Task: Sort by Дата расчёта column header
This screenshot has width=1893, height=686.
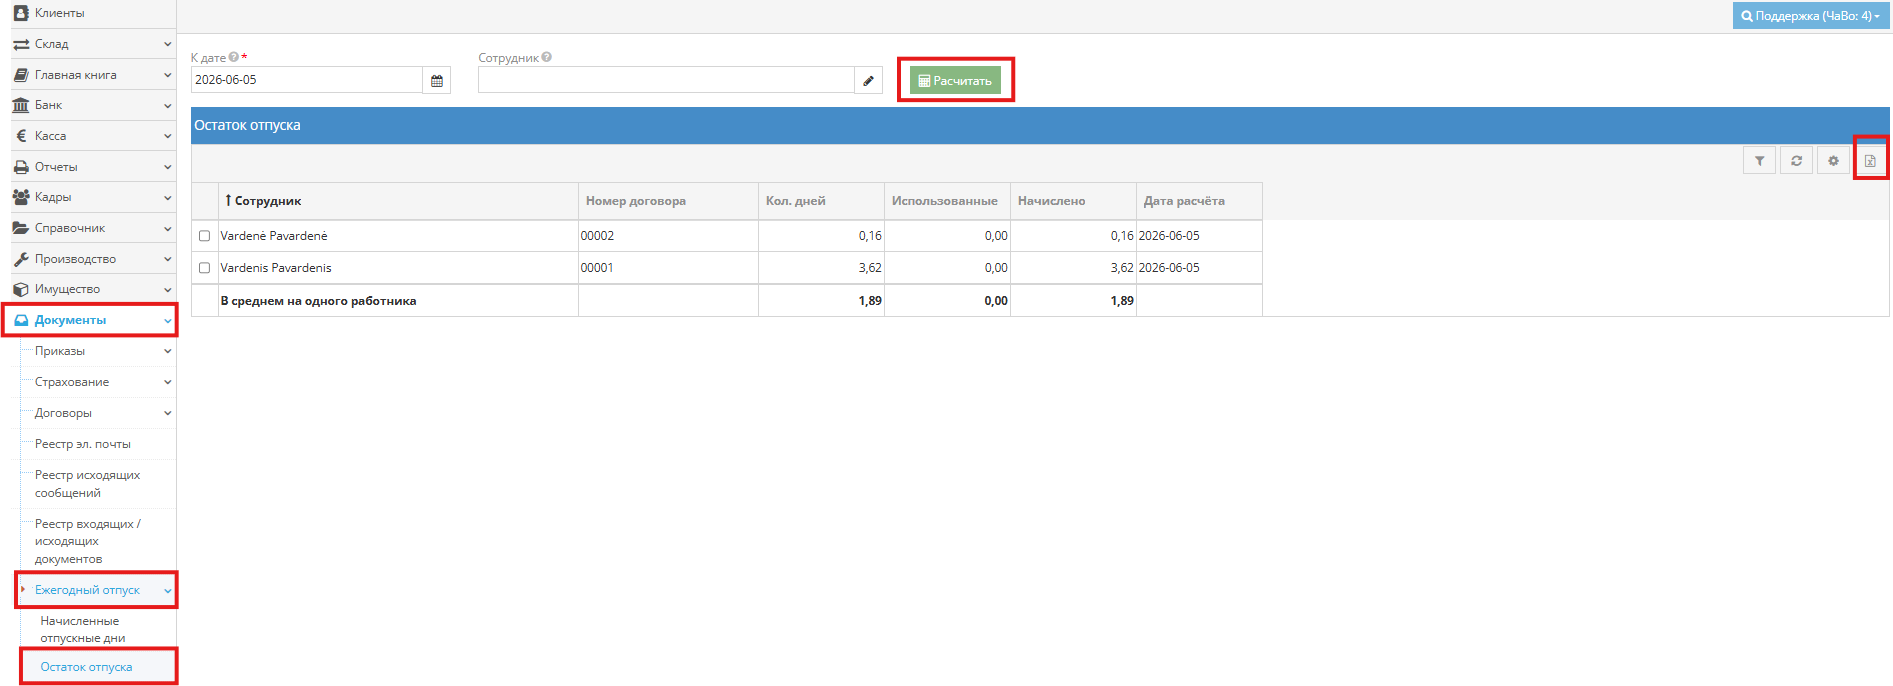Action: click(x=1199, y=201)
